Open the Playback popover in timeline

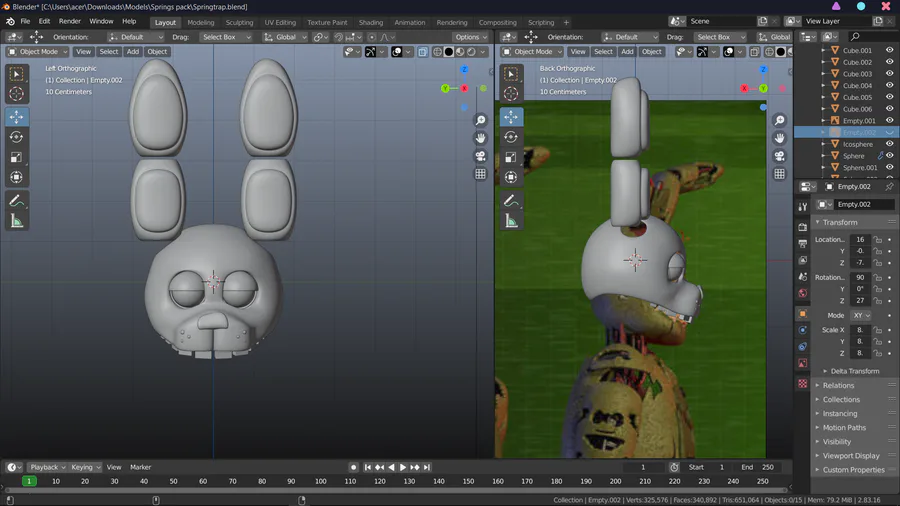(x=46, y=467)
